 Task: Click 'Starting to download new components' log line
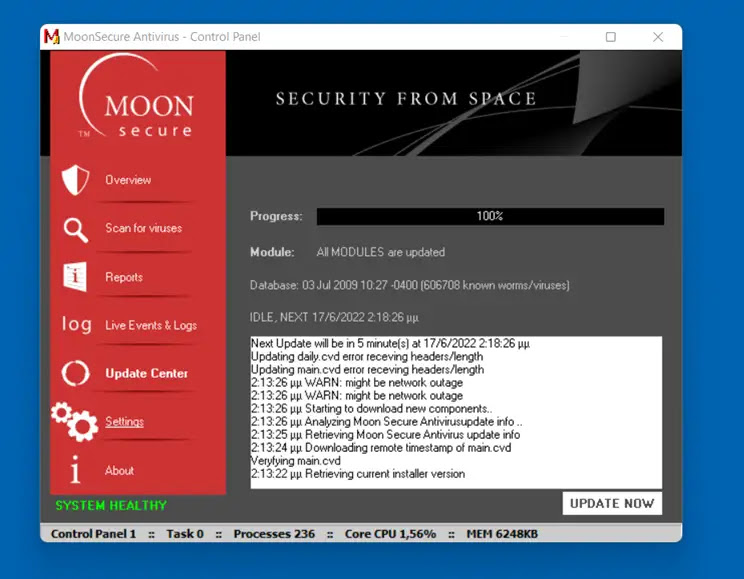point(372,409)
